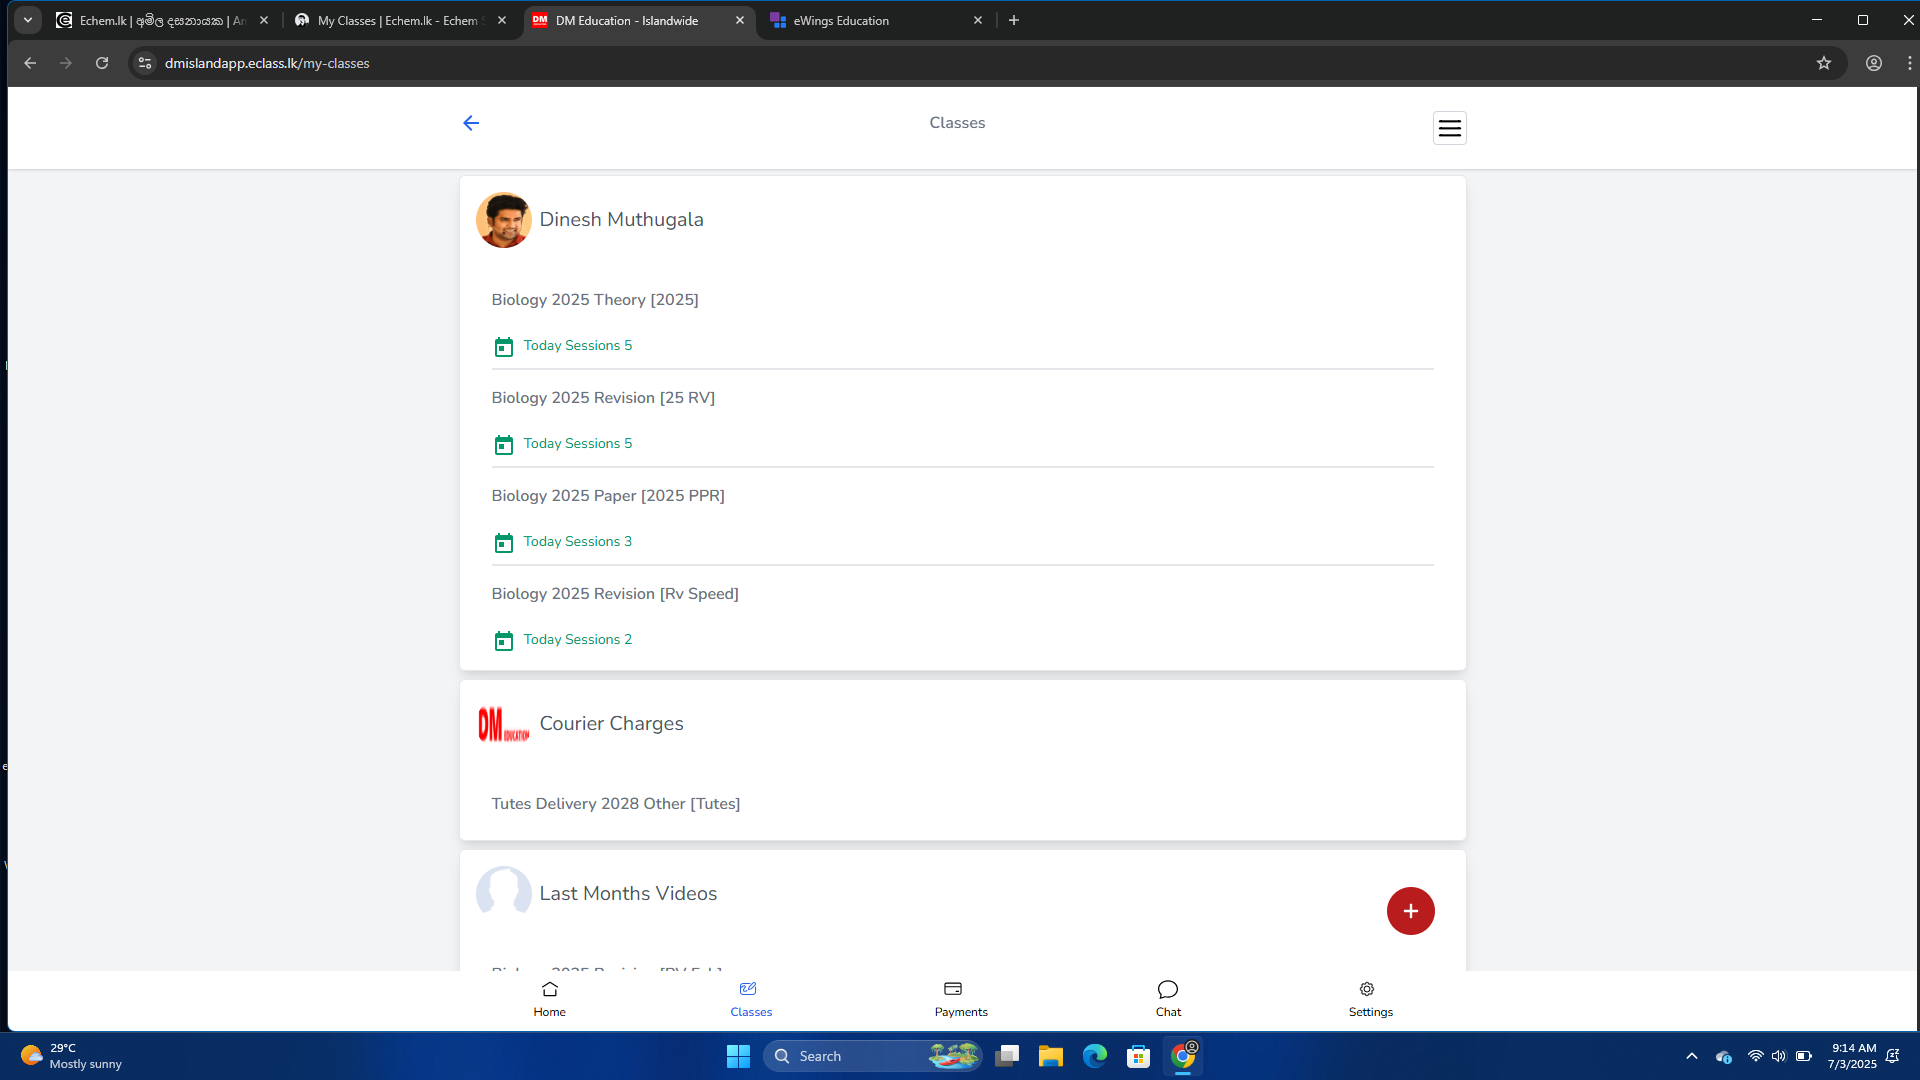Screen dimensions: 1920x1080
Task: Click calendar icon under Revision [Rv Speed]
Action: 504,640
